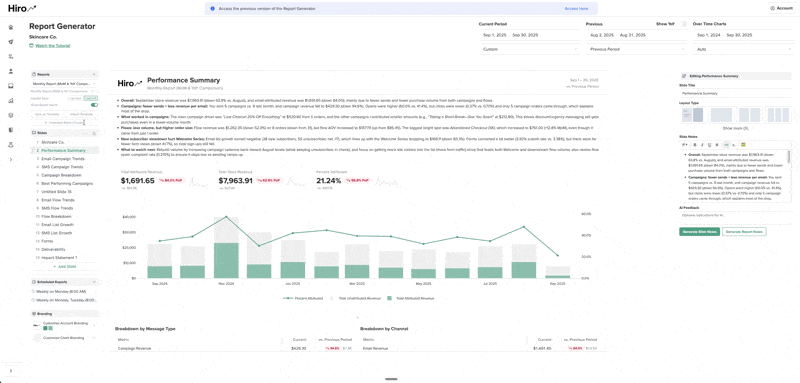Click the Account icon at top right
Viewport: 800px width, 383px height.
click(772, 8)
